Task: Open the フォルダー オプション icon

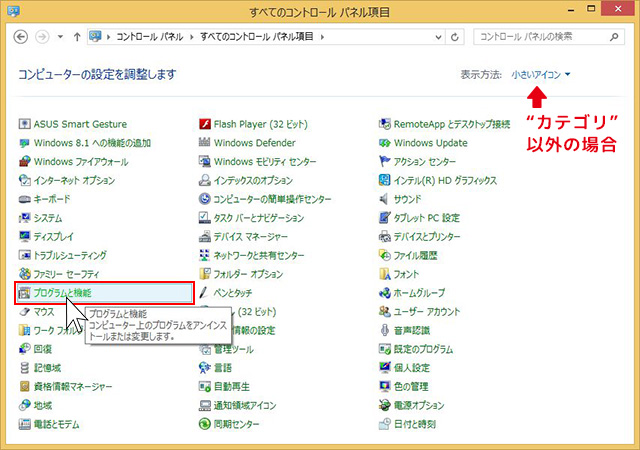Action: (x=204, y=274)
